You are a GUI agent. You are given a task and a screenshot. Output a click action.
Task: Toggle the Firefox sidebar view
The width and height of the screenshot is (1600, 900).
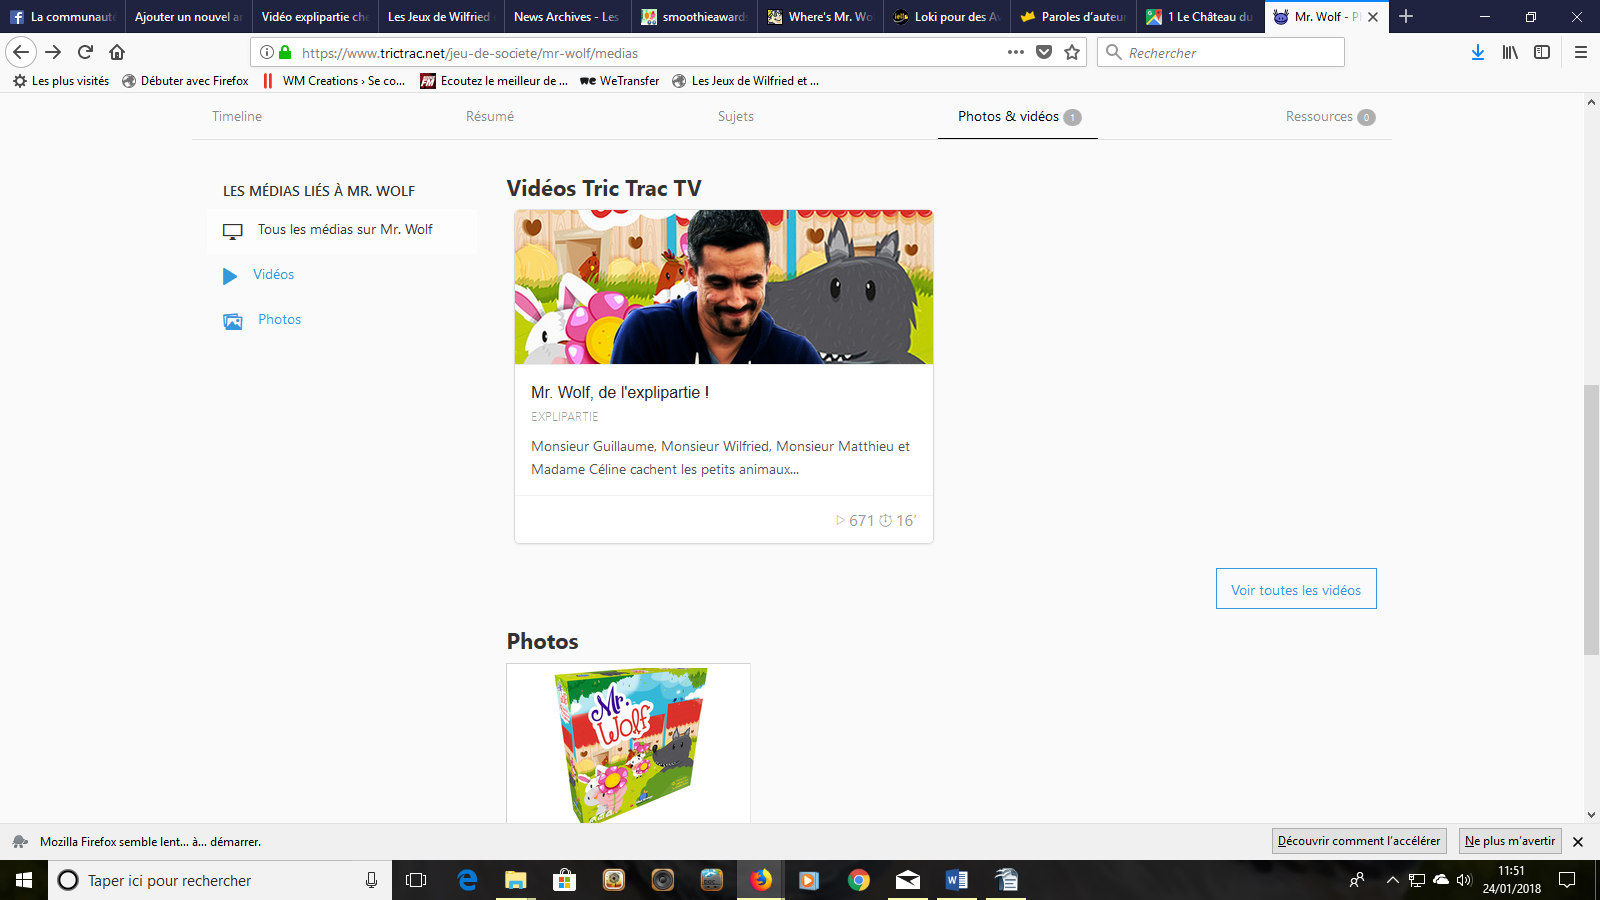[1542, 52]
